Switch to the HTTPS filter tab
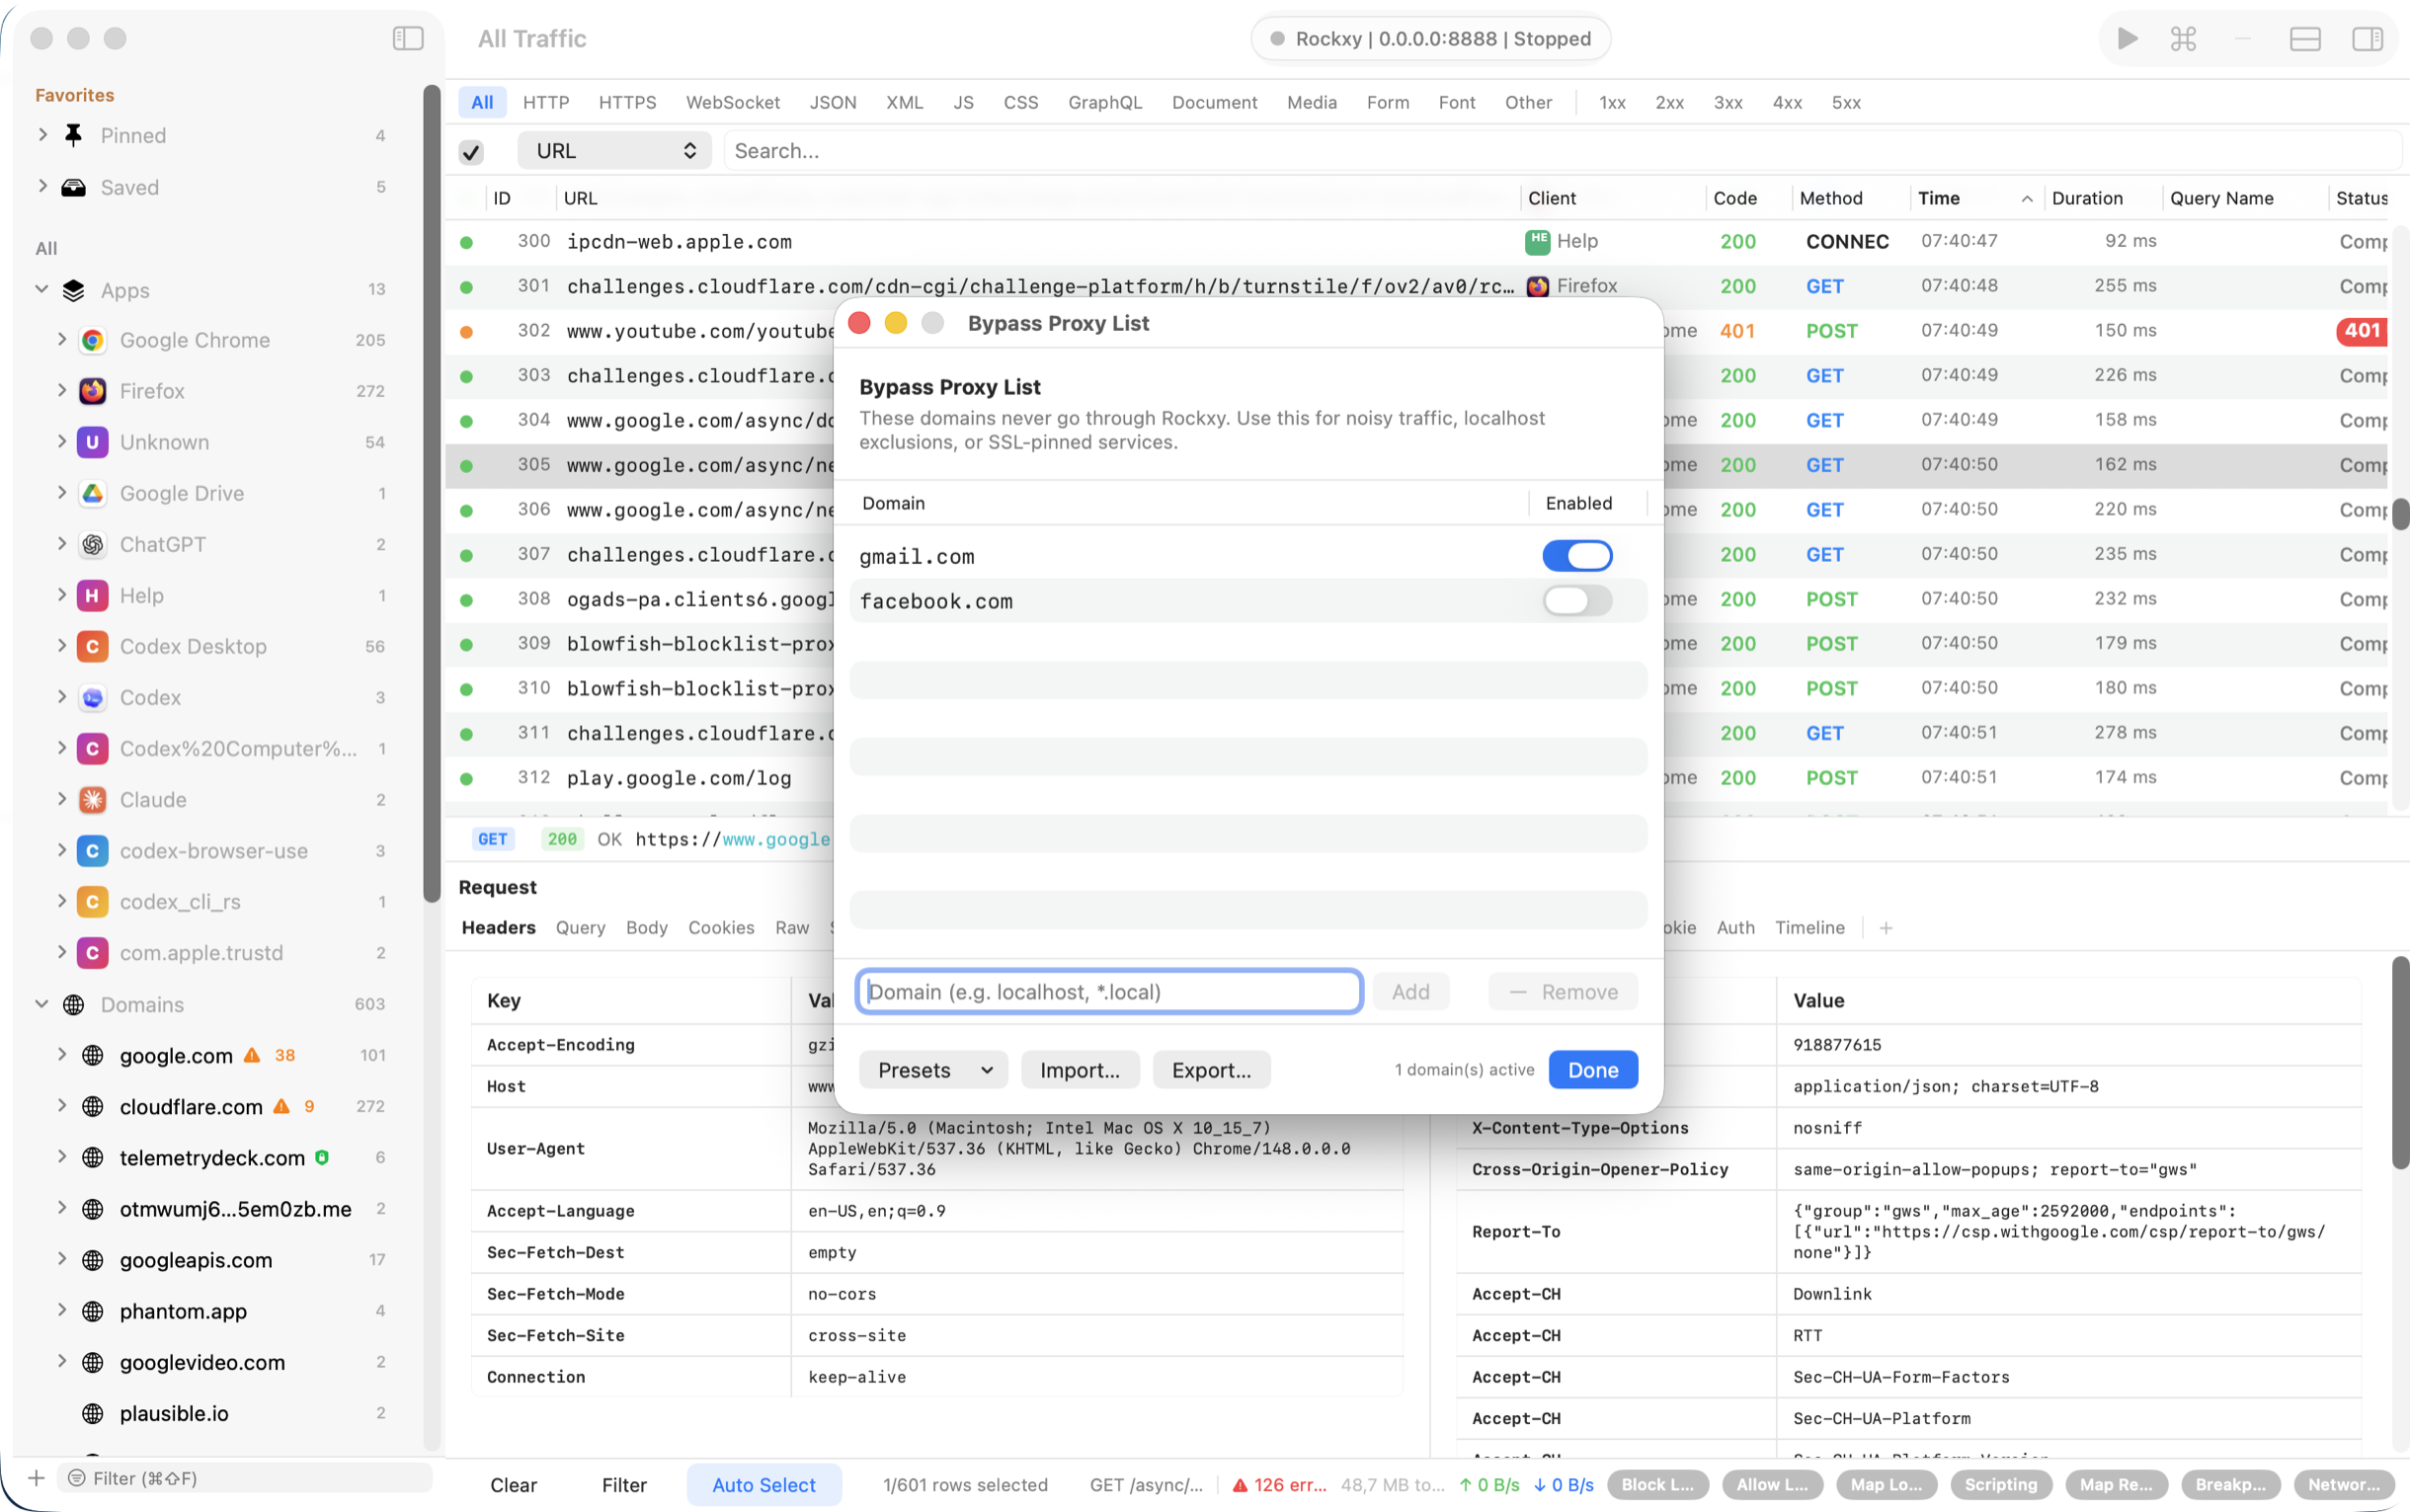The image size is (2410, 1512). (x=627, y=102)
